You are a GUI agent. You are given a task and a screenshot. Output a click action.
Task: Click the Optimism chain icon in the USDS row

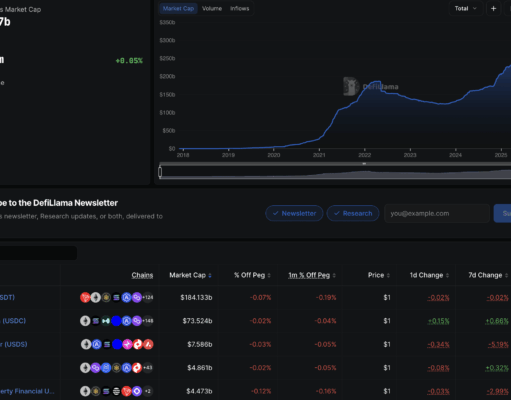(x=138, y=344)
